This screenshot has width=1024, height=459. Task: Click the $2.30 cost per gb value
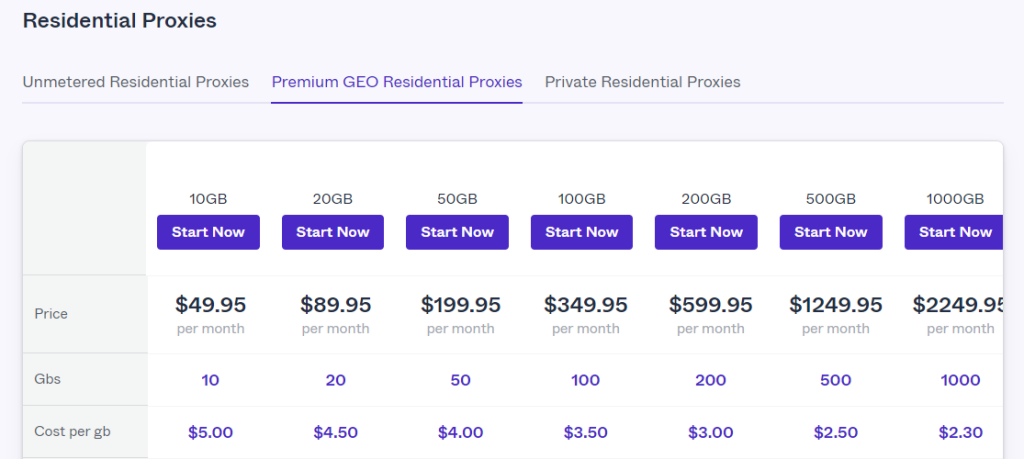coord(960,433)
